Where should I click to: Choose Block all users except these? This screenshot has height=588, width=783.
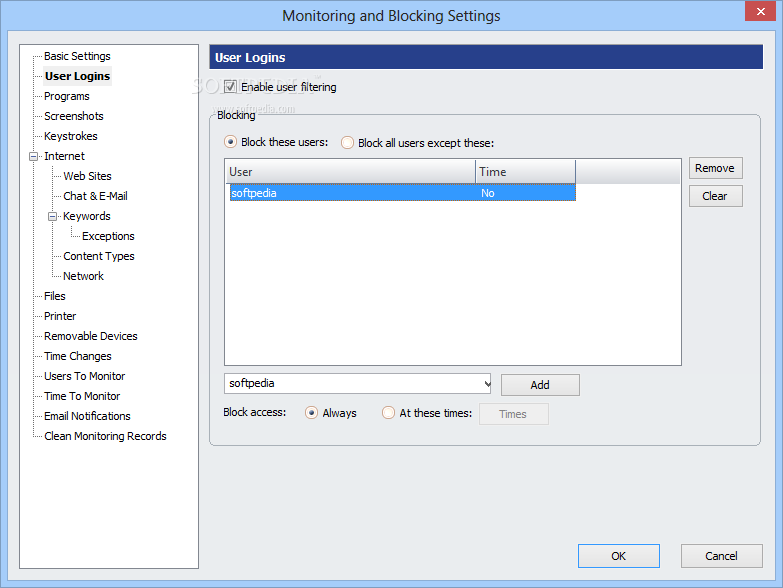348,143
